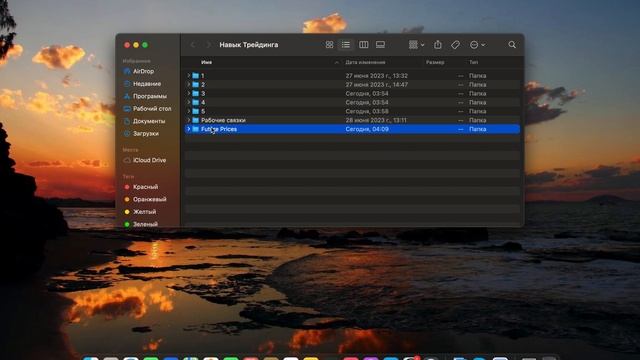Open the More actions ellipsis menu
The image size is (640, 360).
[477, 44]
